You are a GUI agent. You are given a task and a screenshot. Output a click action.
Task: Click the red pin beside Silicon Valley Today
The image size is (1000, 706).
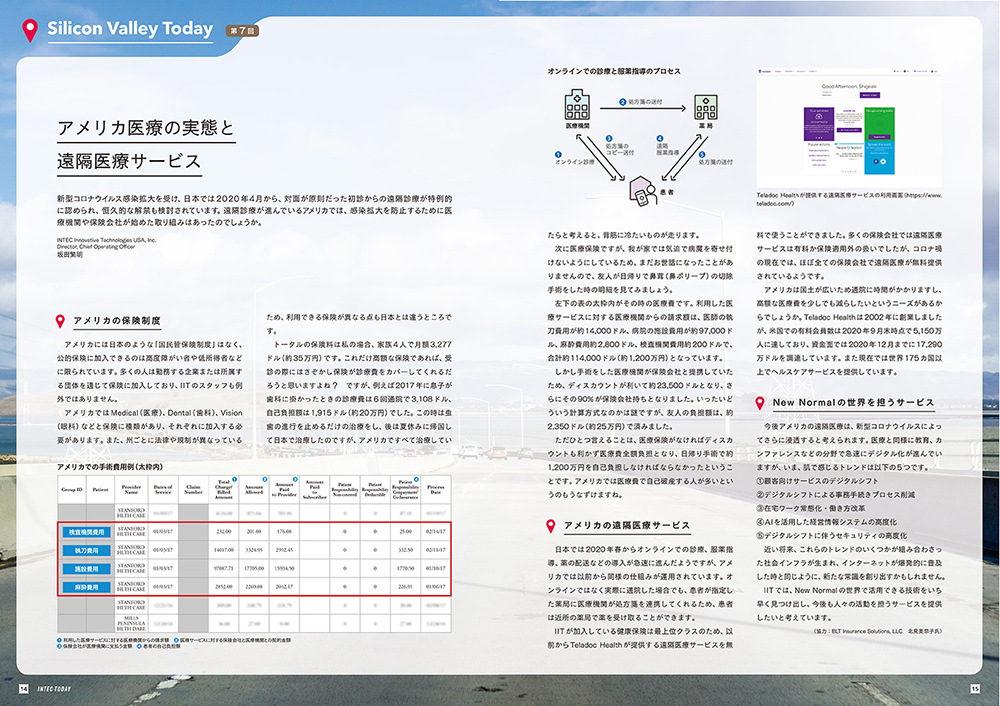click(x=29, y=31)
